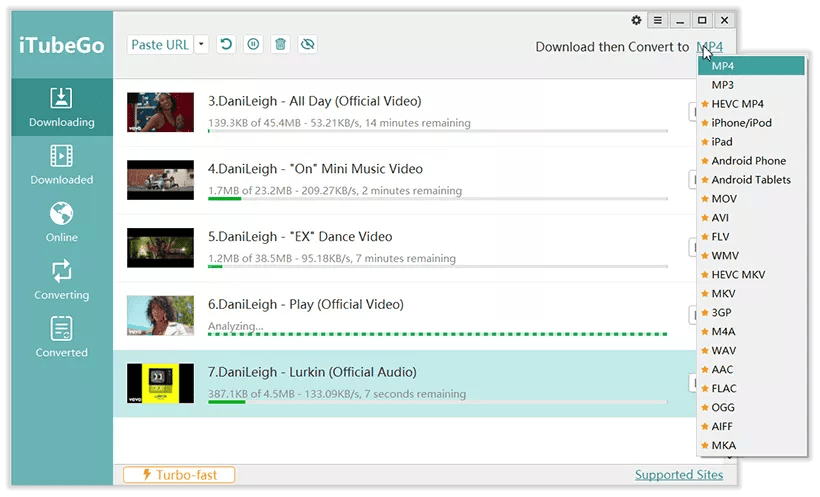
Task: Click the Paste URL button
Action: coord(160,45)
